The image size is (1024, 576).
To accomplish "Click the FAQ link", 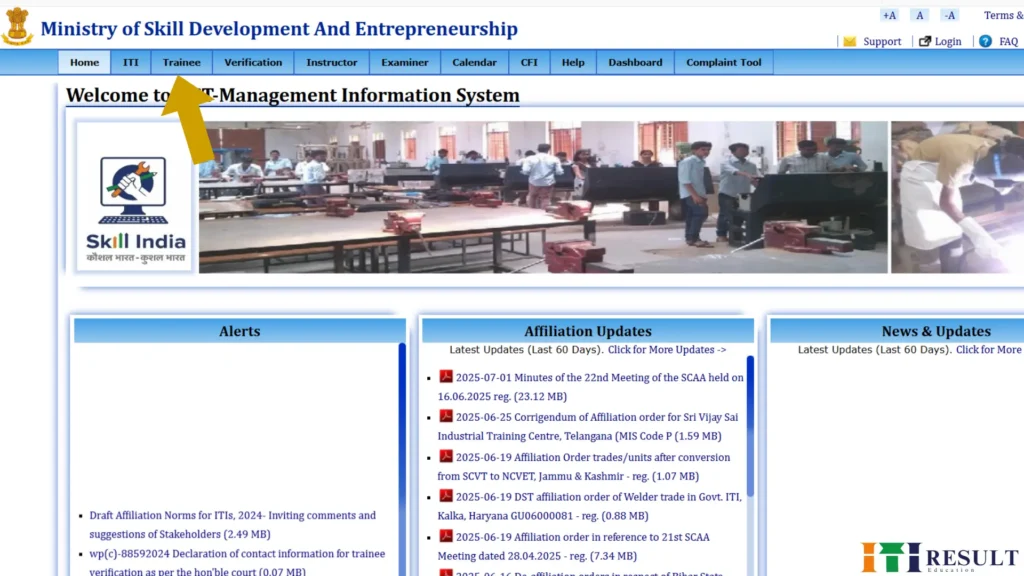I will 1008,41.
